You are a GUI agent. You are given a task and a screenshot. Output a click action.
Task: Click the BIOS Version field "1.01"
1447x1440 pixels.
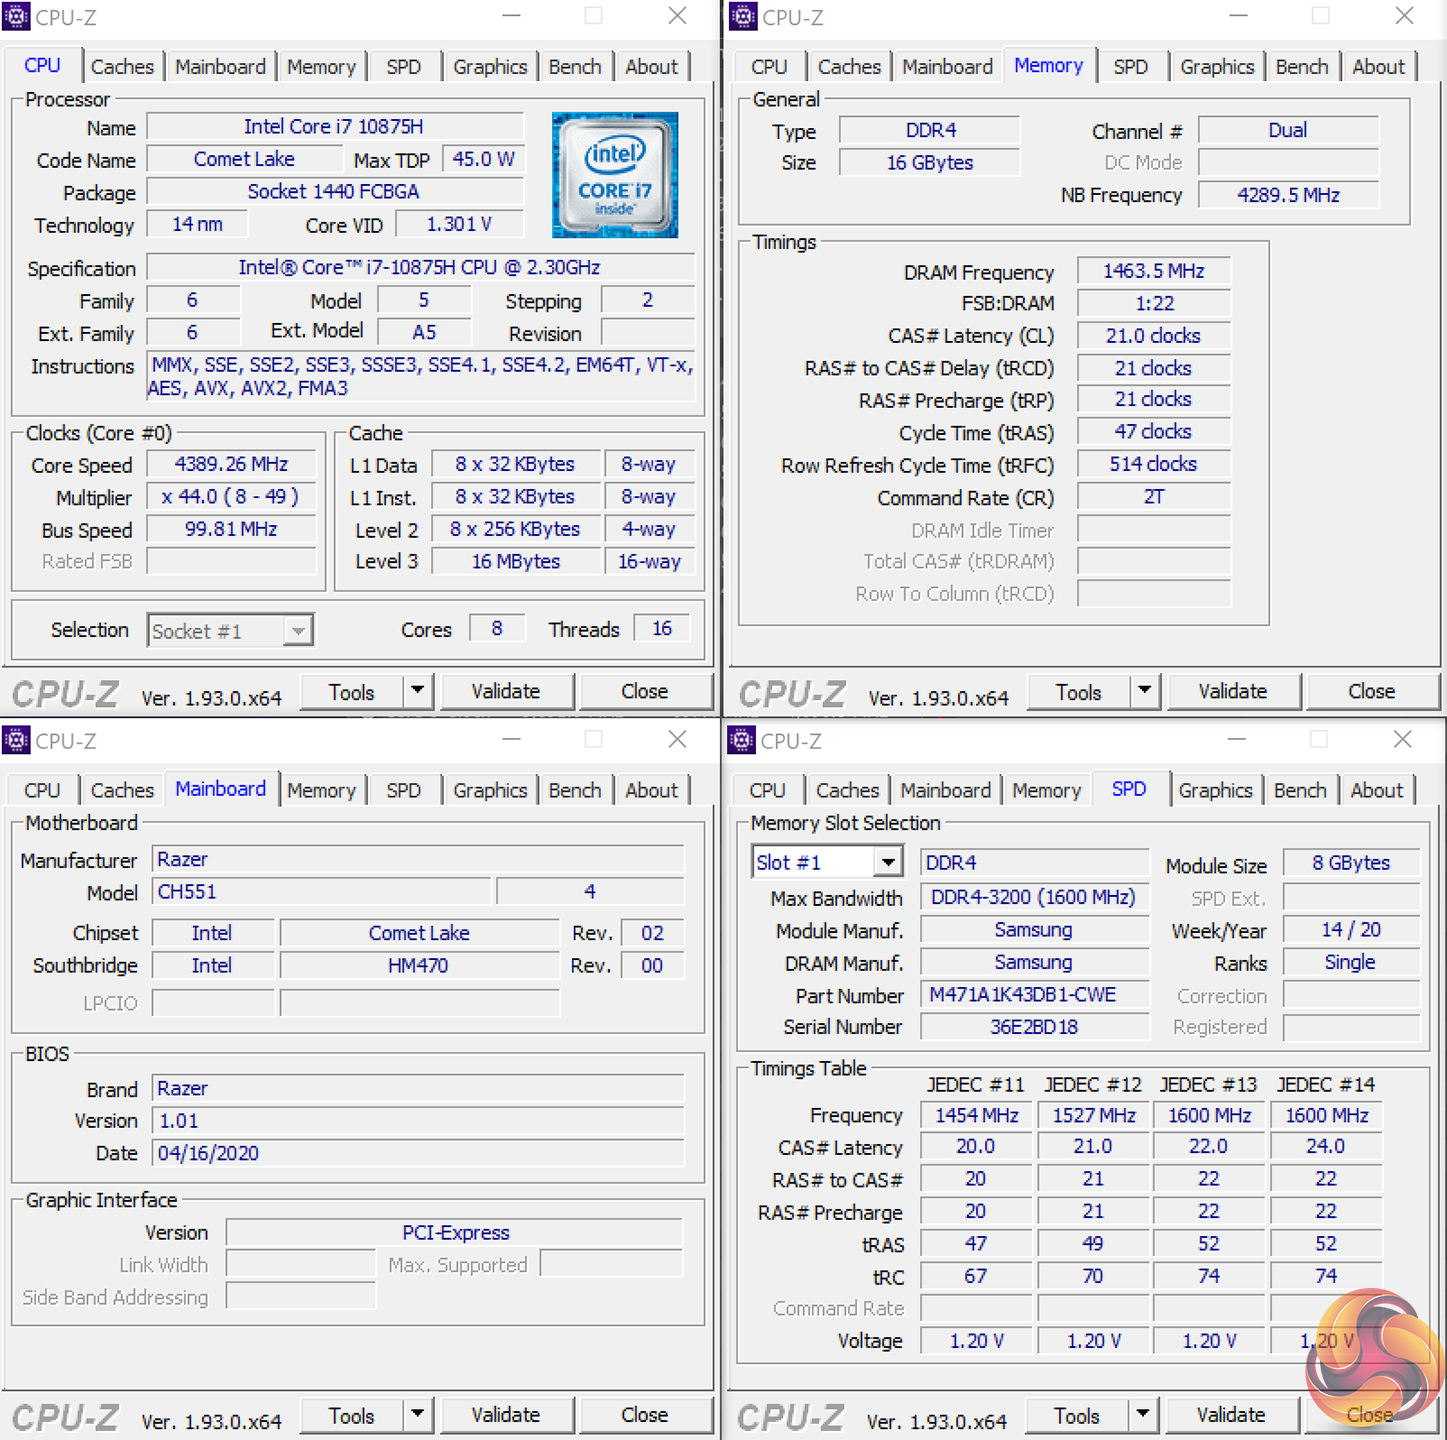coord(418,1121)
